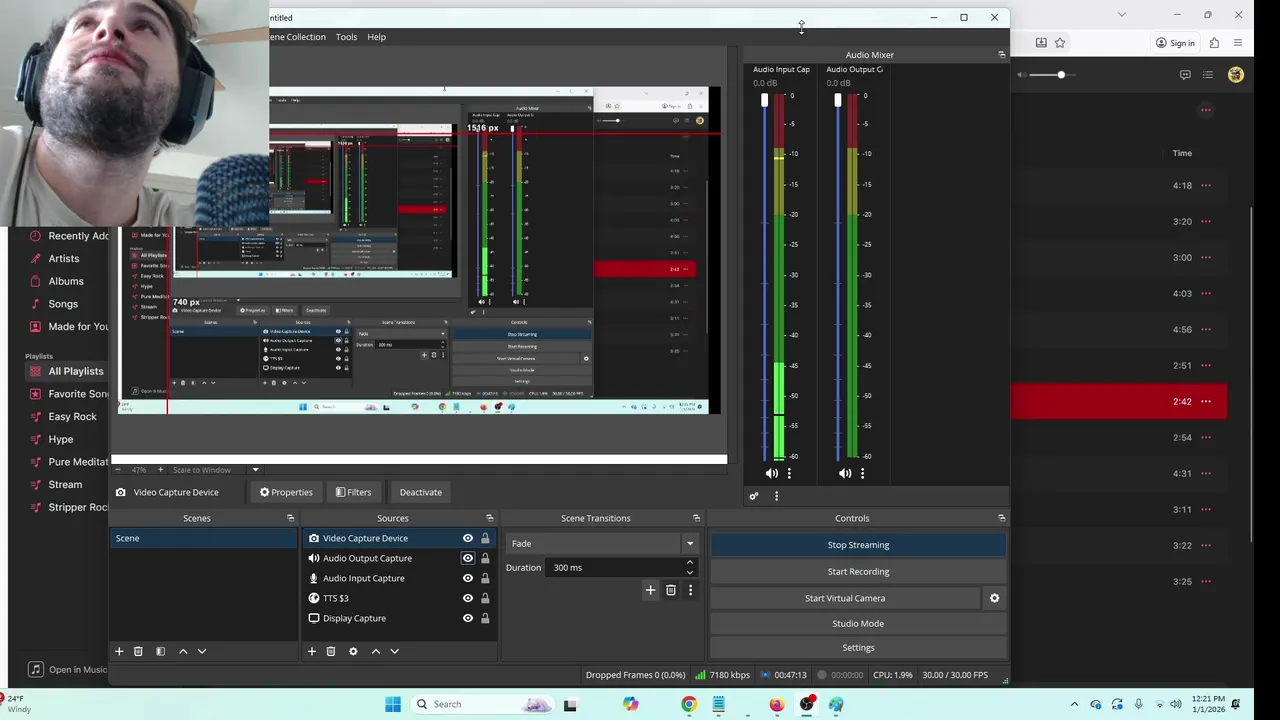Open Properties for Video Capture Device

[286, 492]
